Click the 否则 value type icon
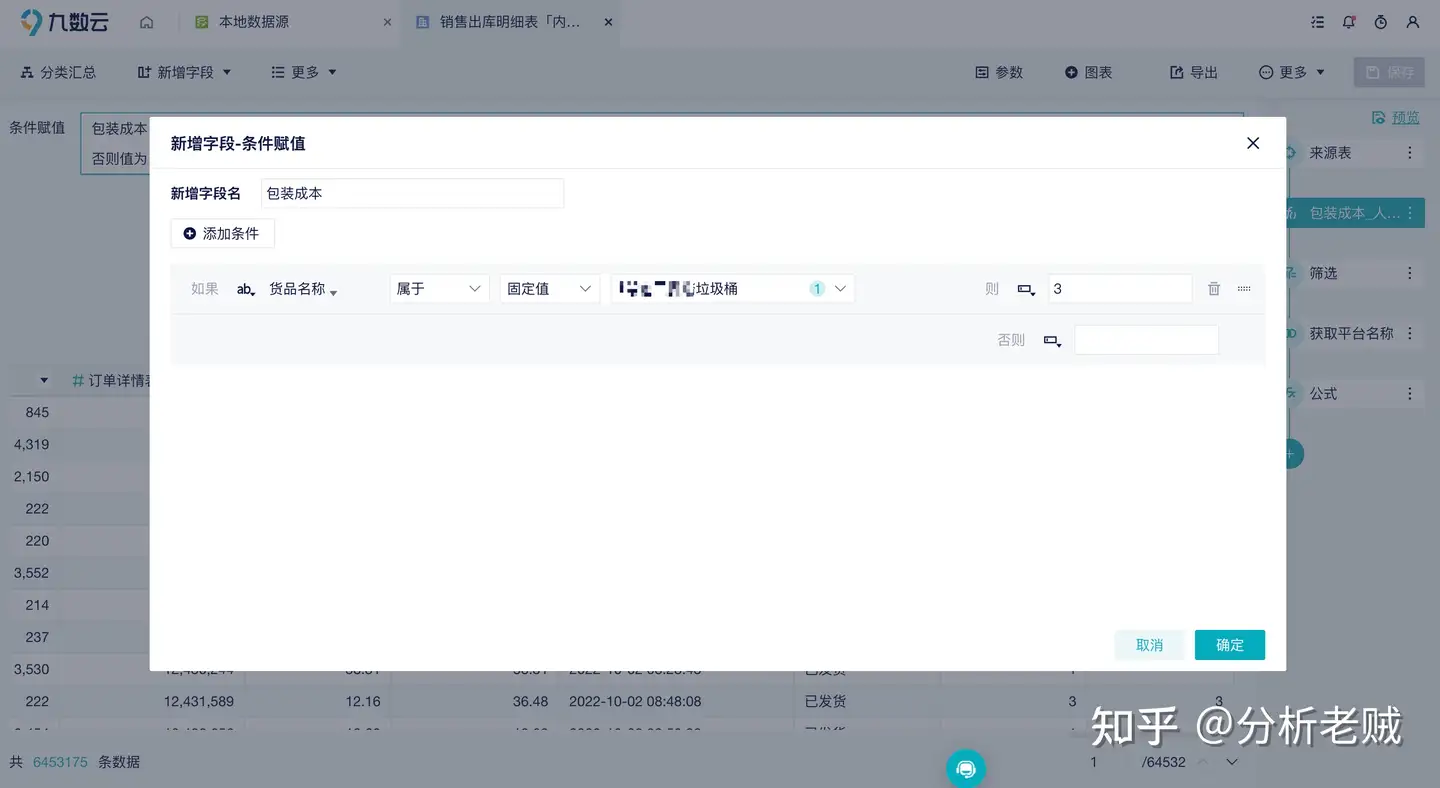Image resolution: width=1440 pixels, height=788 pixels. [x=1052, y=341]
